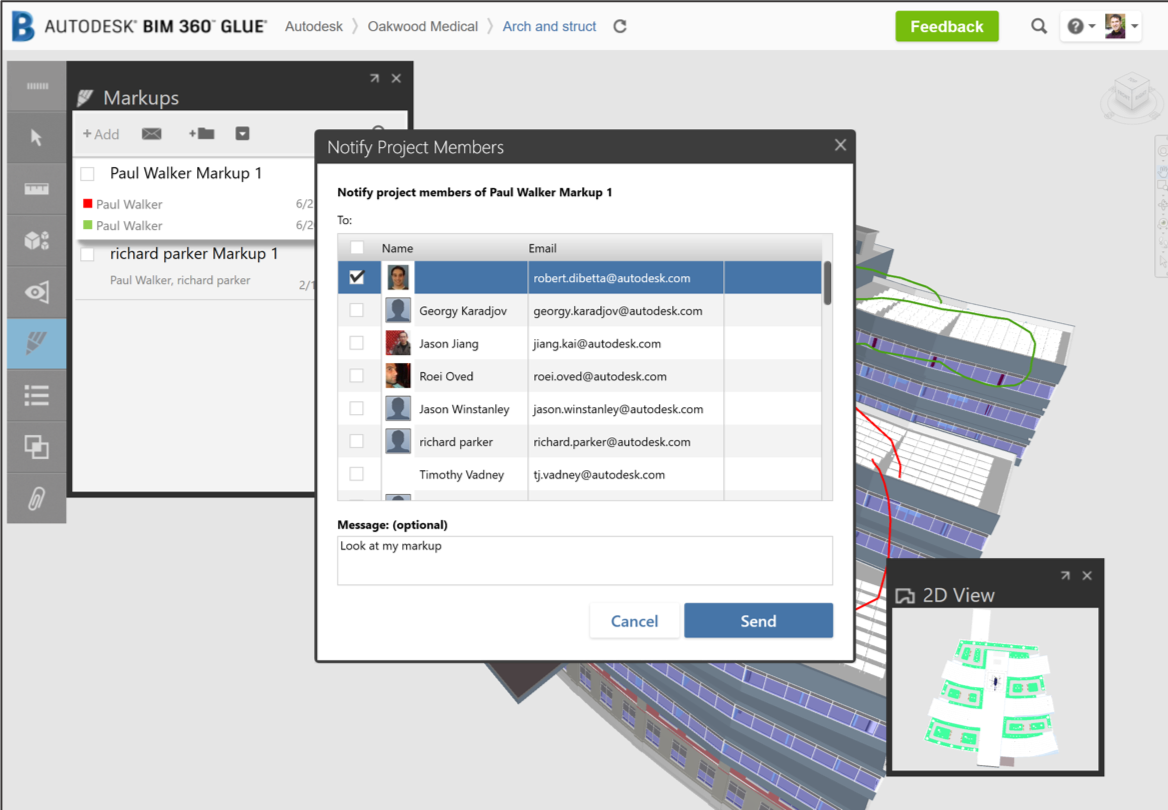Viewport: 1168px width, 810px height.
Task: Check the Timothy Vadney recipient checkbox
Action: tap(357, 474)
